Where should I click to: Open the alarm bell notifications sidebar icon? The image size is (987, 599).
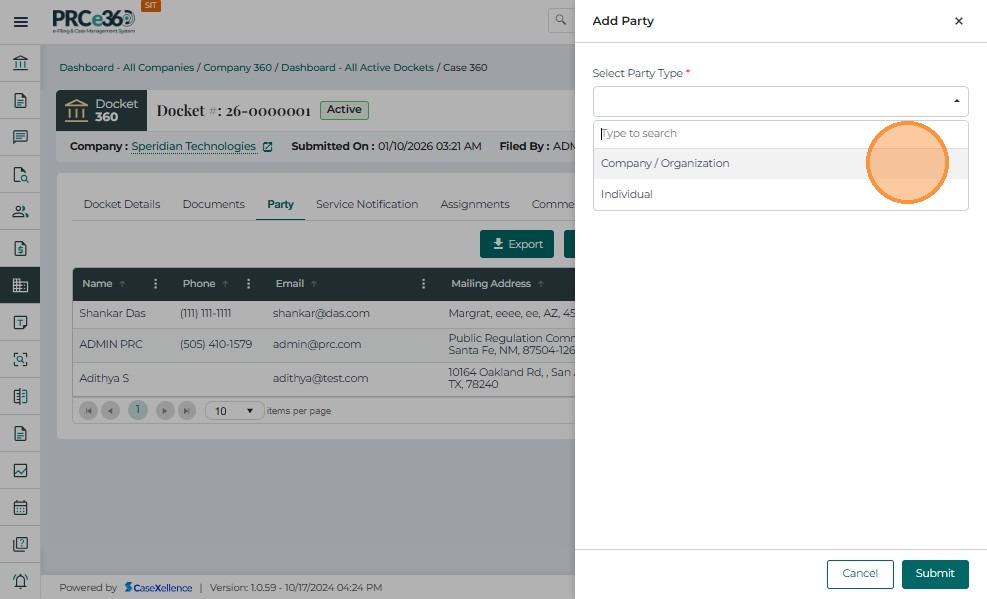20,581
